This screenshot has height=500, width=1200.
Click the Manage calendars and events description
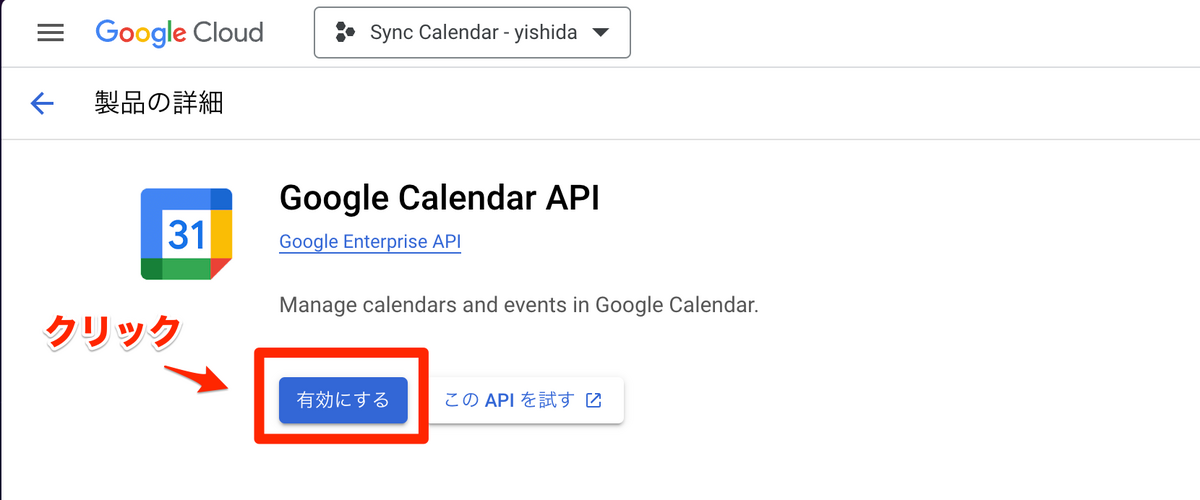(519, 304)
